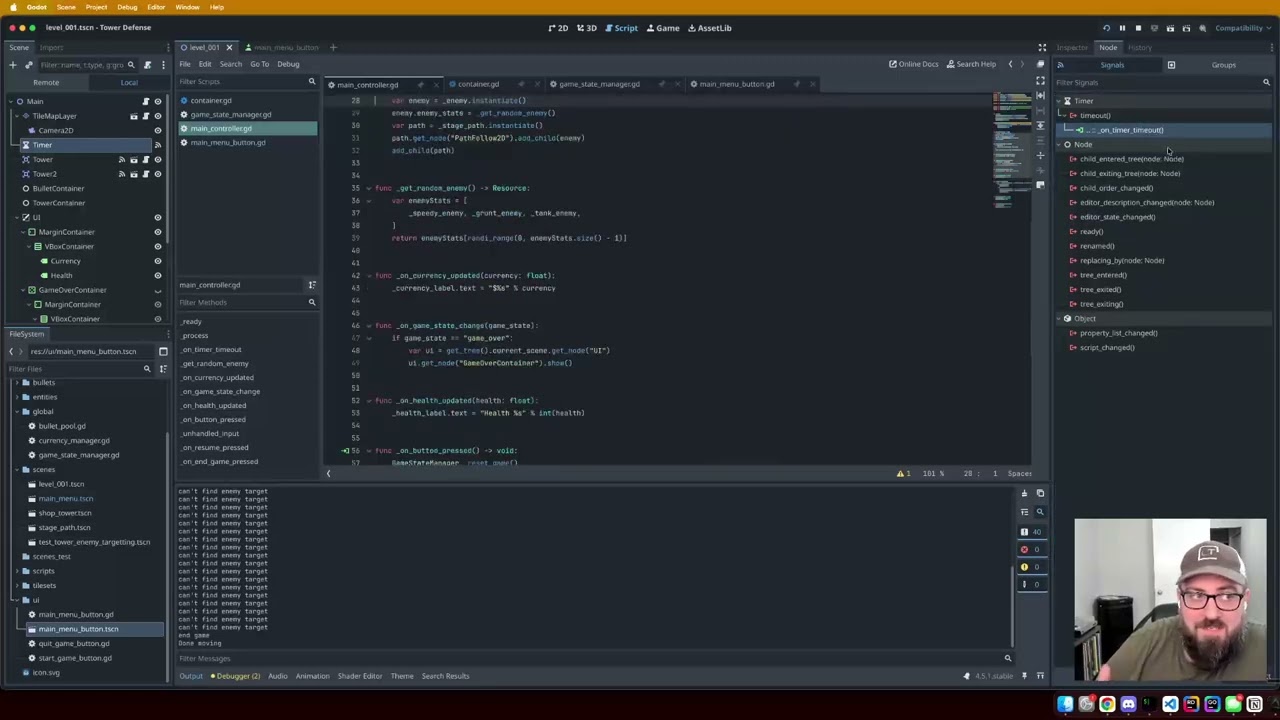Viewport: 1280px width, 720px height.
Task: Switch to the AssetLib workspace
Action: 709,28
